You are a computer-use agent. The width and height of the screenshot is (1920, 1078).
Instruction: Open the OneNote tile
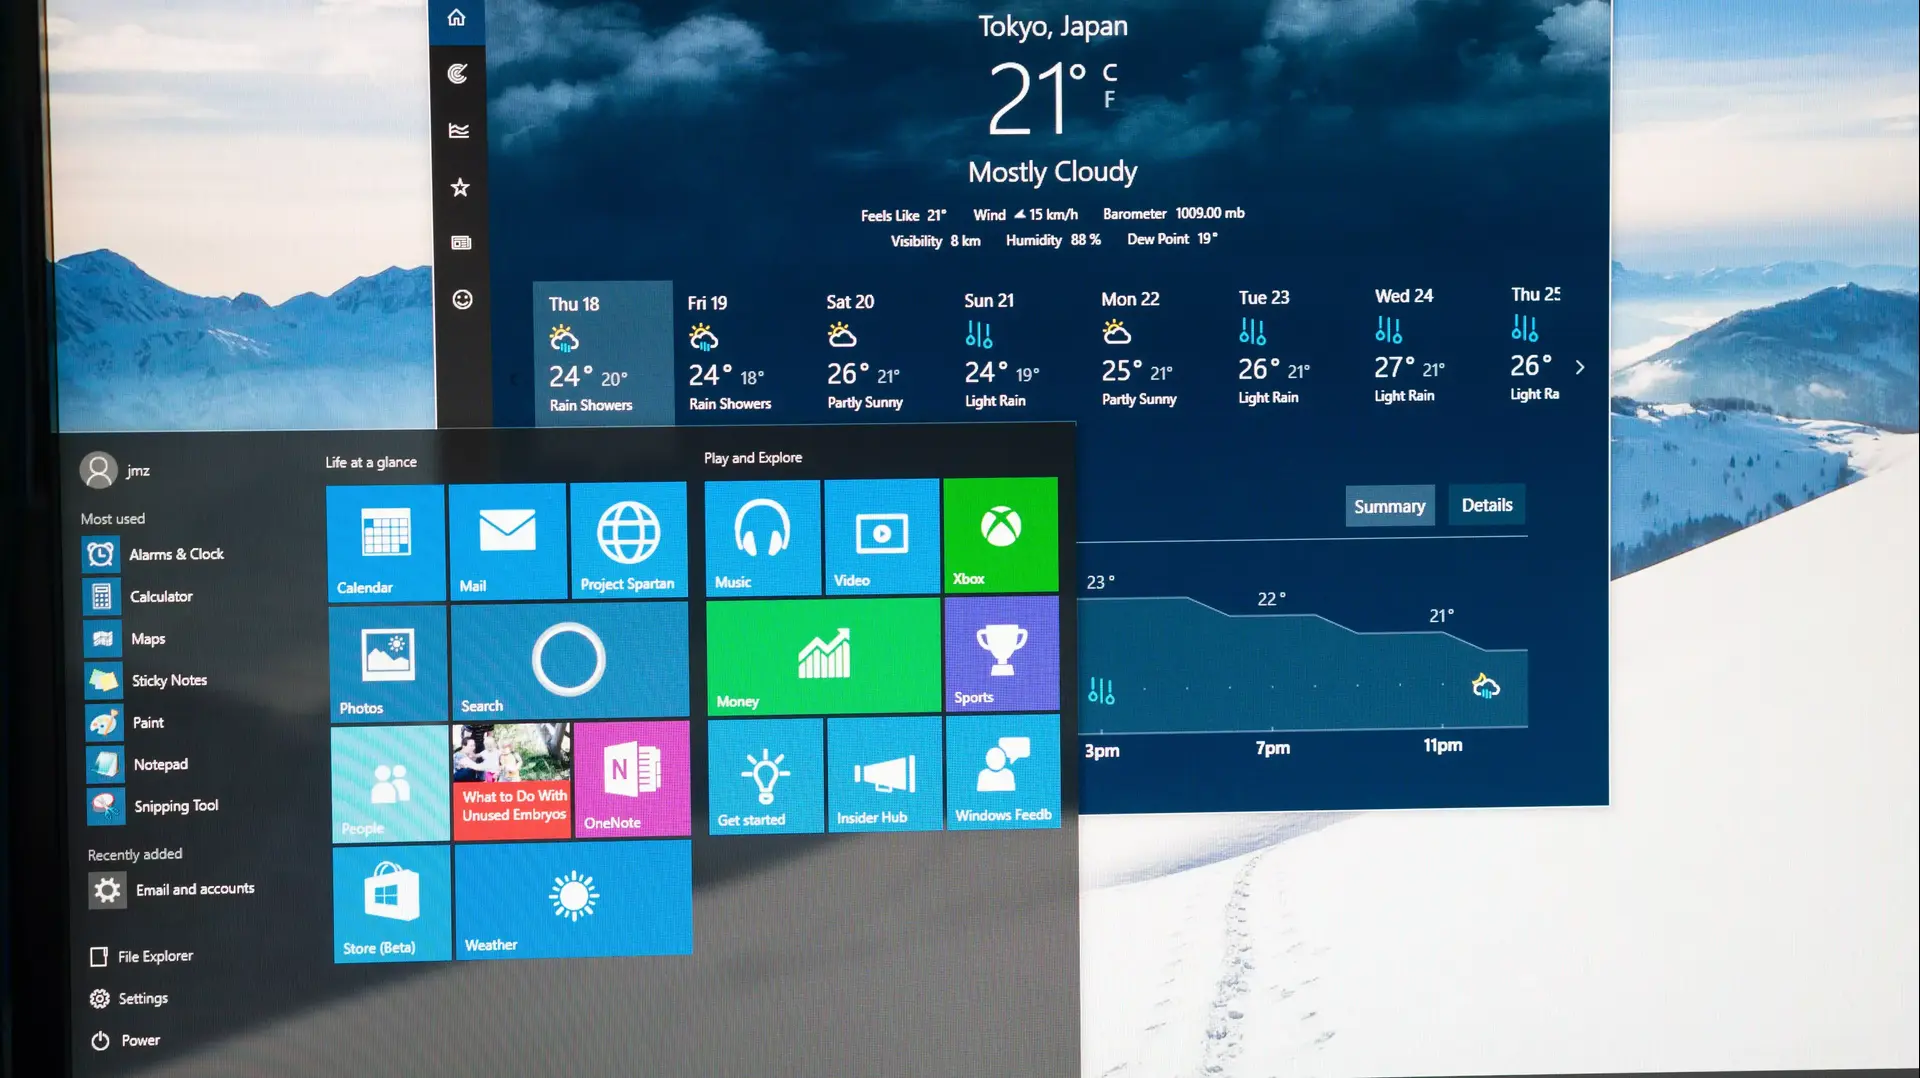pyautogui.click(x=632, y=779)
